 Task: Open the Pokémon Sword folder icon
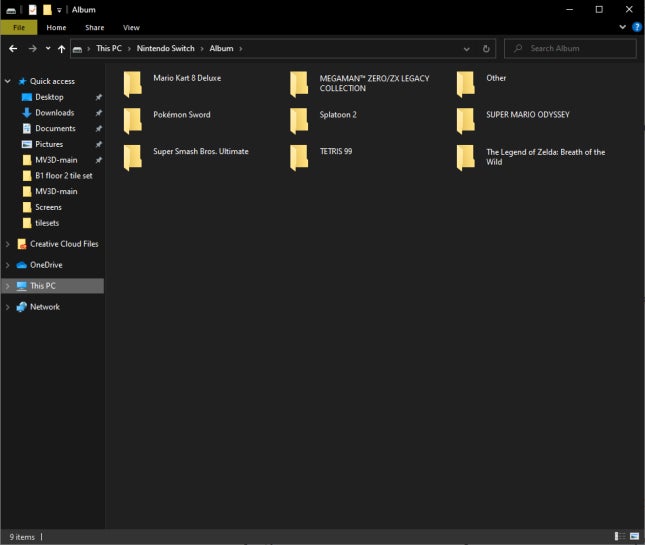[132, 121]
